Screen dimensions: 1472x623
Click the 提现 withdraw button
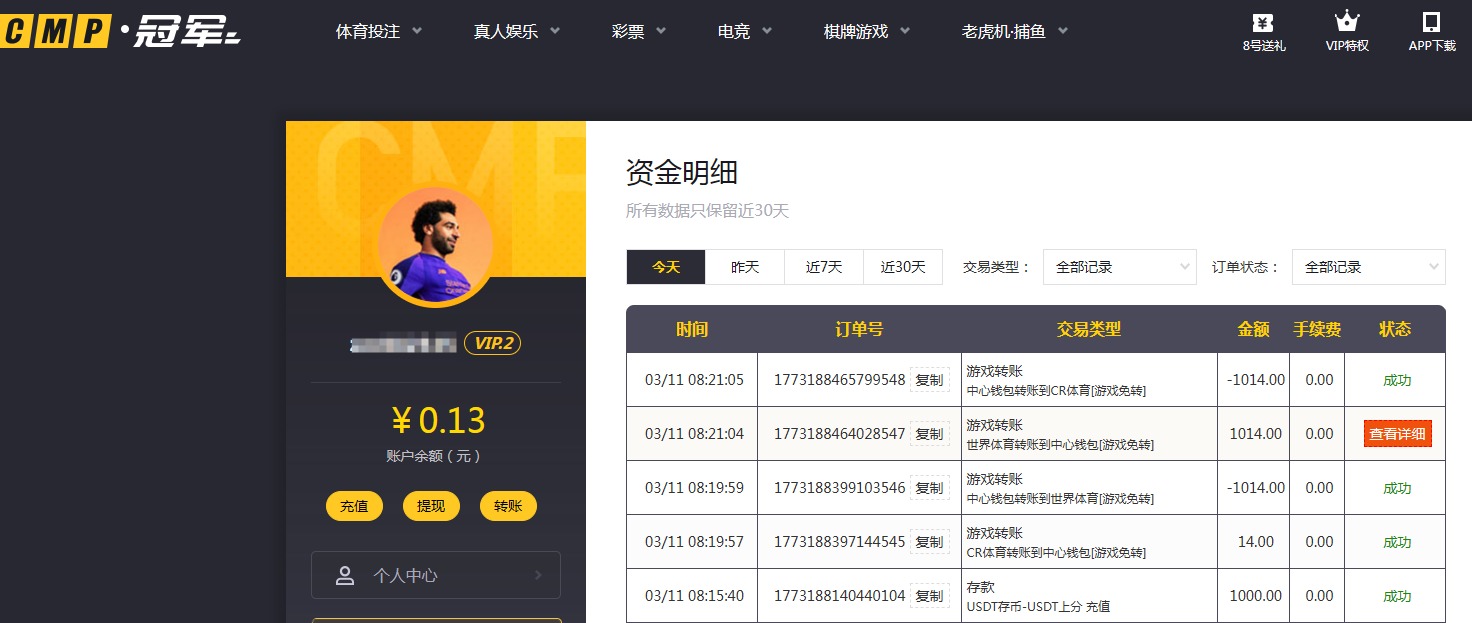coord(431,506)
